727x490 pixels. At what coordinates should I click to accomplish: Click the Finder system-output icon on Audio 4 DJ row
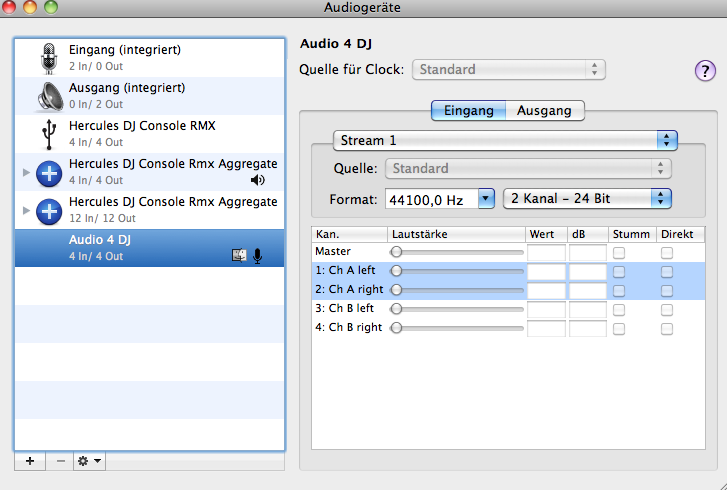239,255
